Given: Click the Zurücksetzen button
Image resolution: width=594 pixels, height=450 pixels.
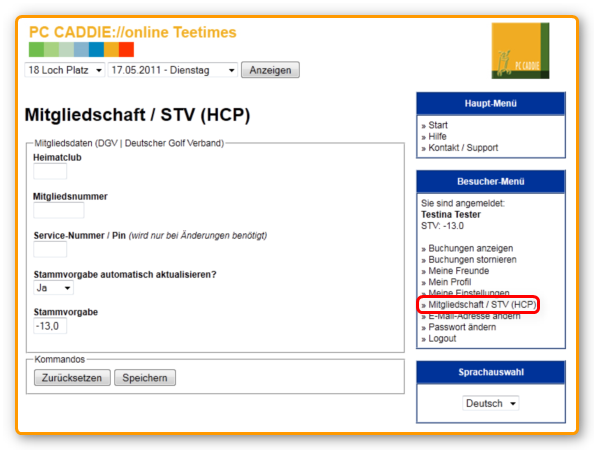Looking at the screenshot, I should coord(72,378).
